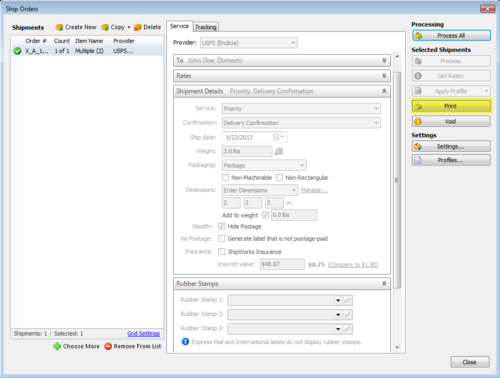Click the green check status icon for order X_A_1
This screenshot has height=378, width=500.
point(17,51)
